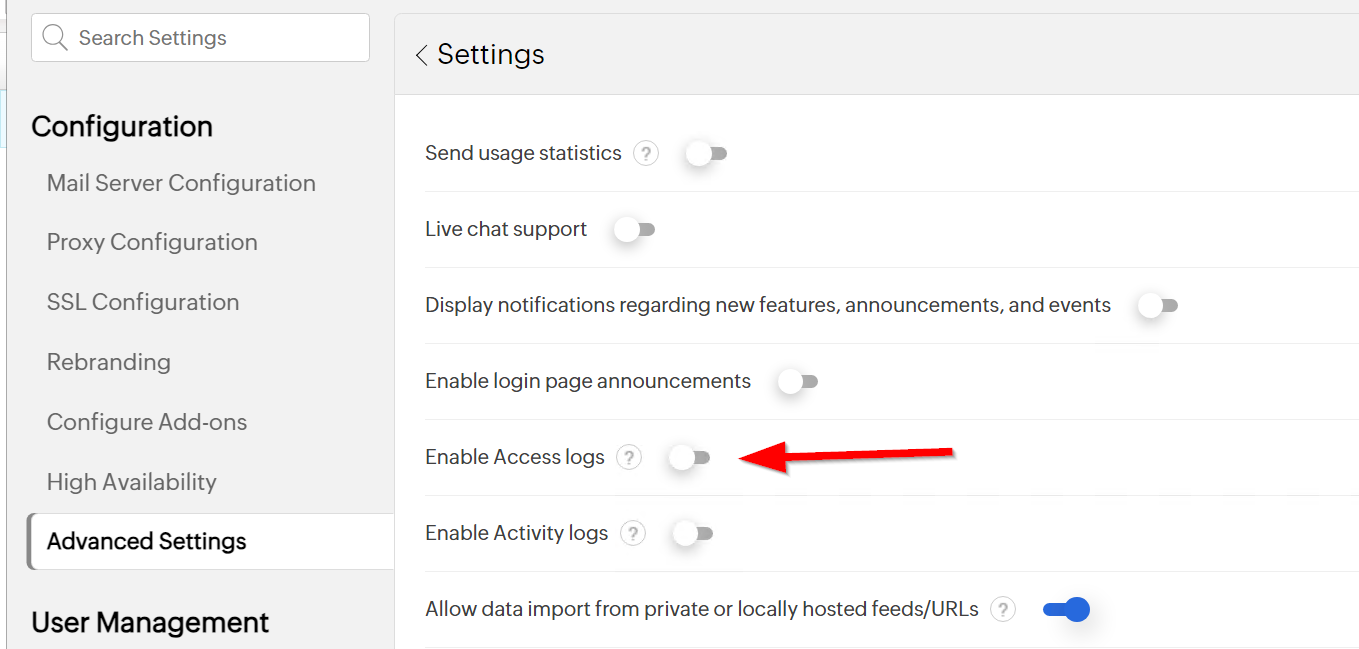Viewport: 1359px width, 649px height.
Task: Select Configure Add-ons
Action: (x=147, y=422)
